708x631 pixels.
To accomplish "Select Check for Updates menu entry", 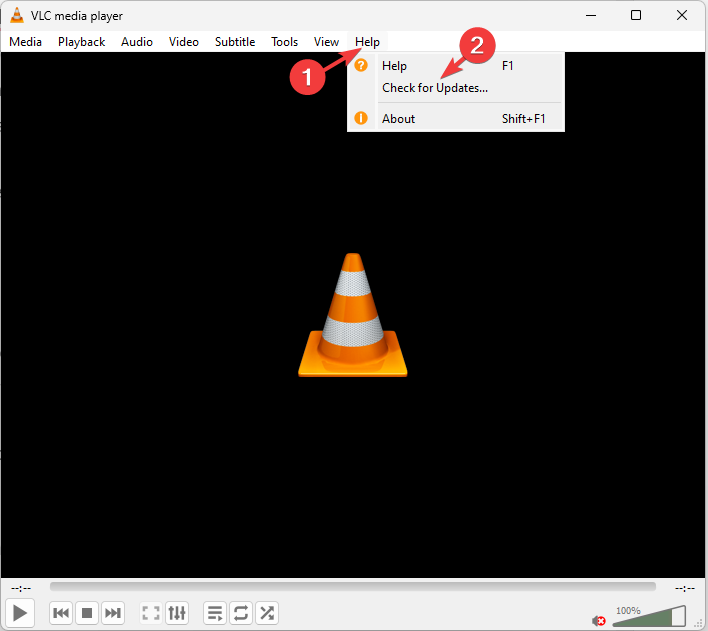I will (435, 88).
